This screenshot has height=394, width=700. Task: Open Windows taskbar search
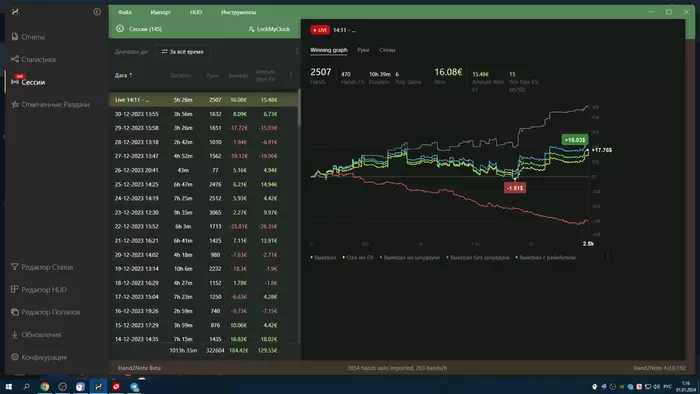(x=26, y=387)
